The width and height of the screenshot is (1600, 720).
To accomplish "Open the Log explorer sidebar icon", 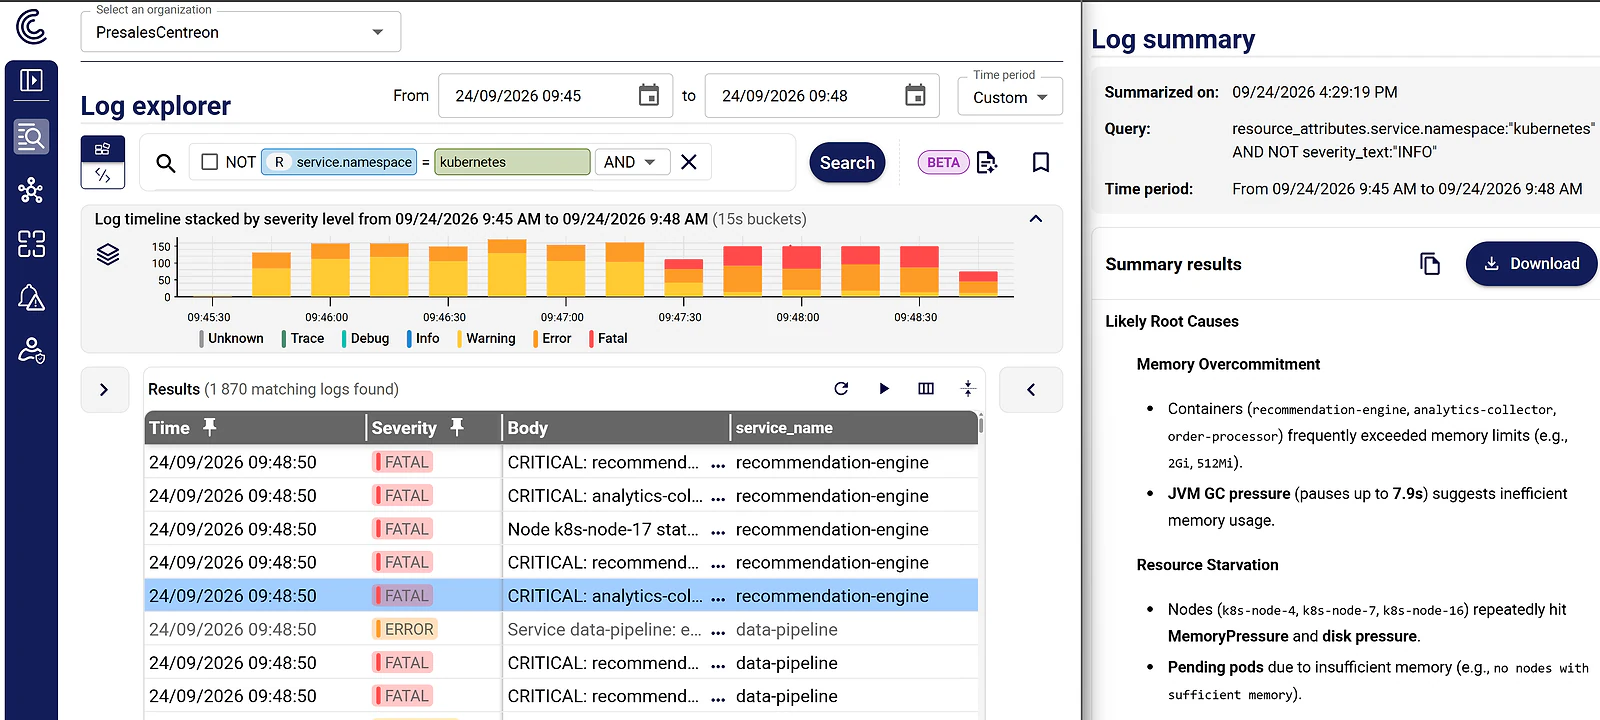I will point(31,136).
